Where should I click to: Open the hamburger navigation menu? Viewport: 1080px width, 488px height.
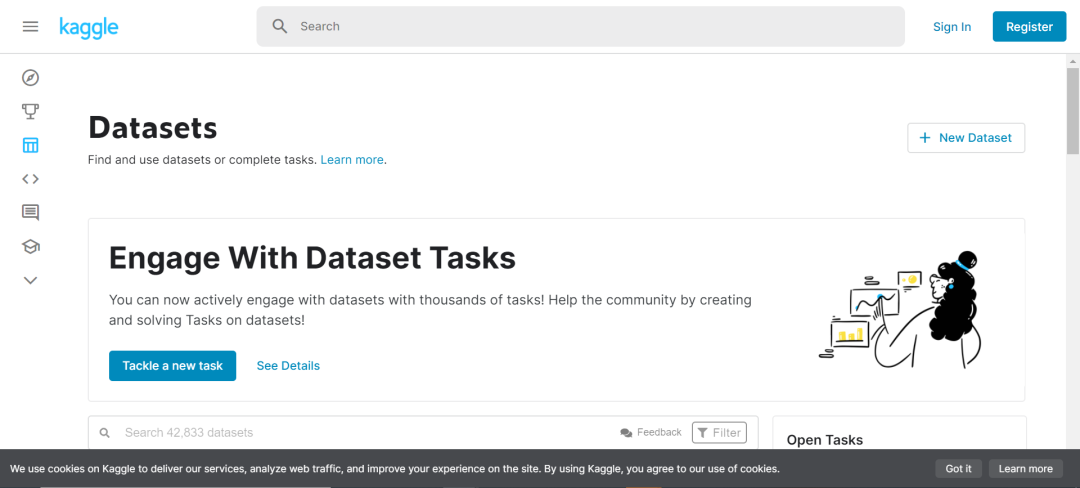tap(30, 27)
